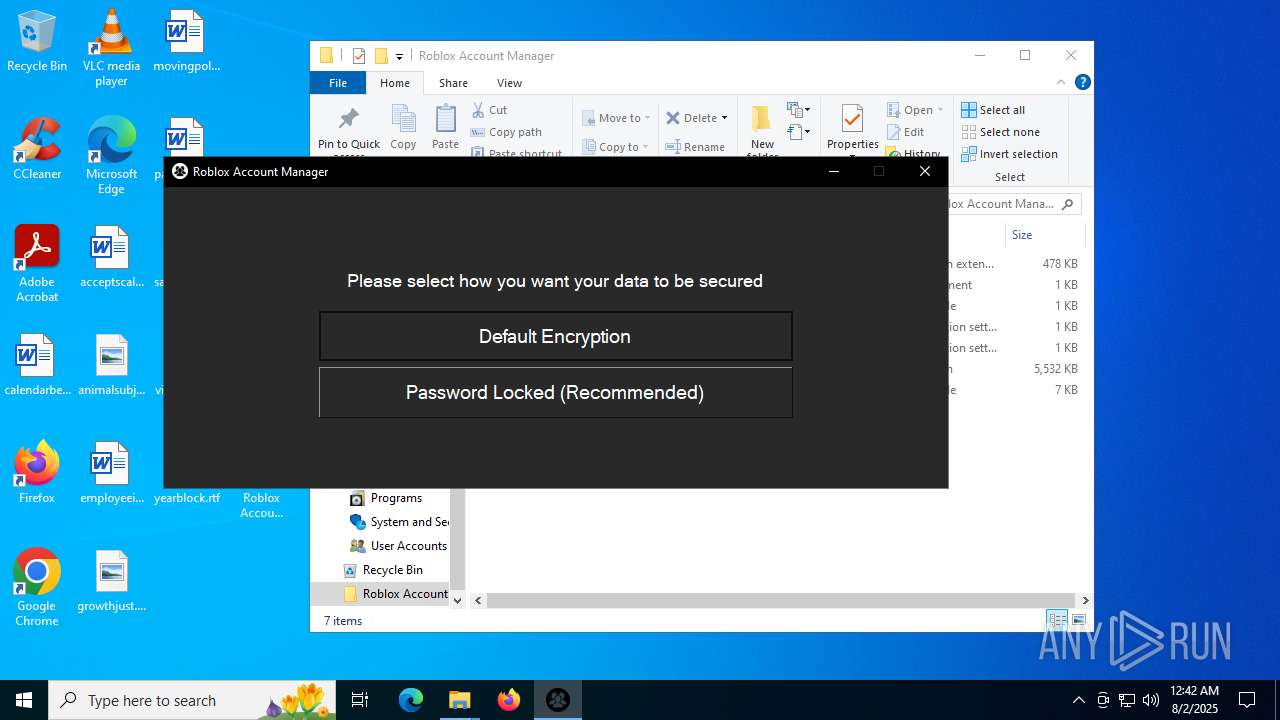Screen dimensions: 1280x720
Task: Click the 478 KB size cell
Action: coord(1059,264)
